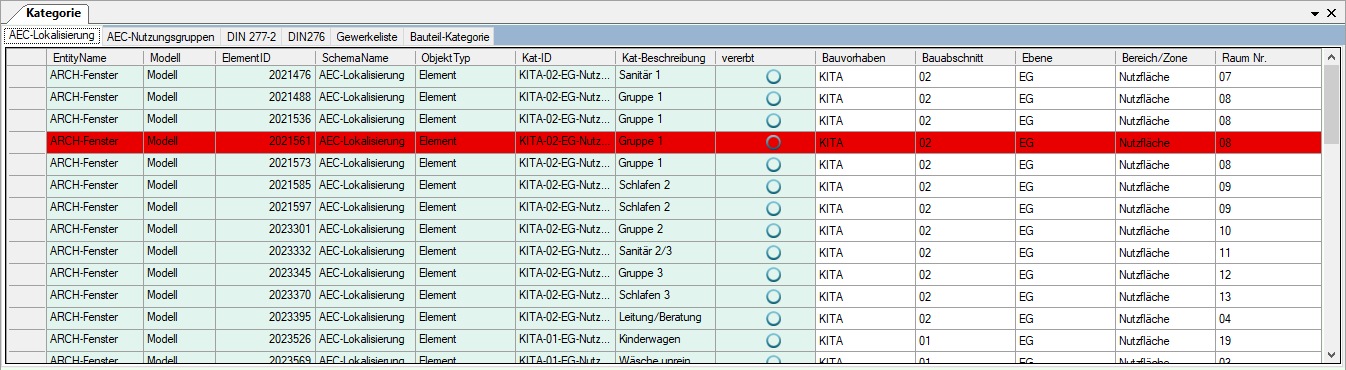Select the Sanitär 1 description cell

665,76
